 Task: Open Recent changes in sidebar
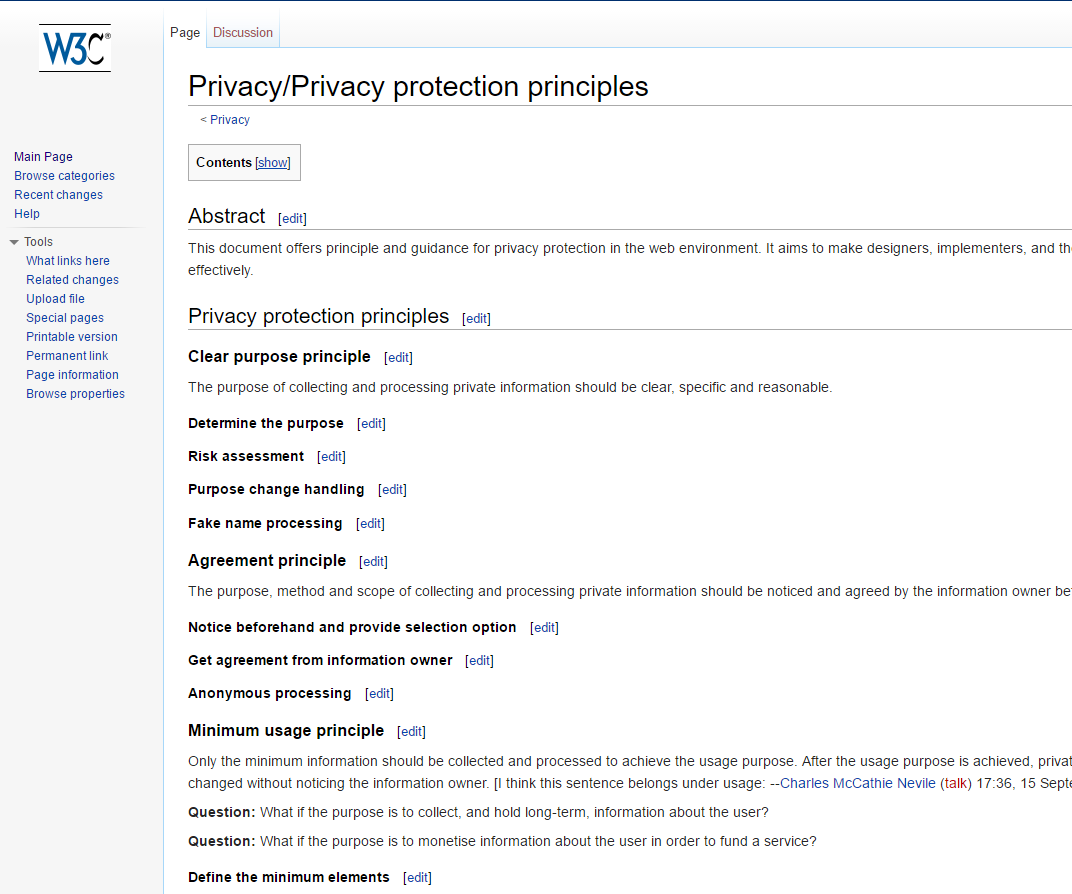[58, 195]
